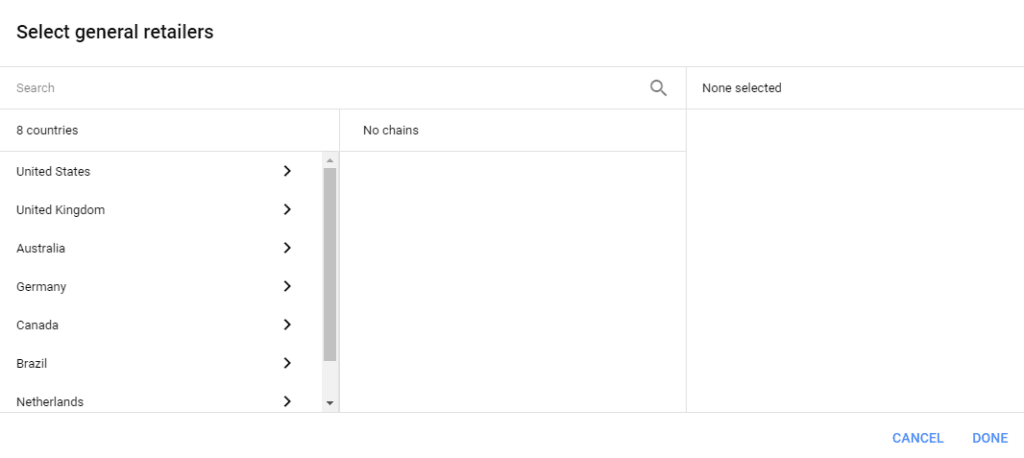Select United States in country list
This screenshot has height=458, width=1024.
(161, 171)
